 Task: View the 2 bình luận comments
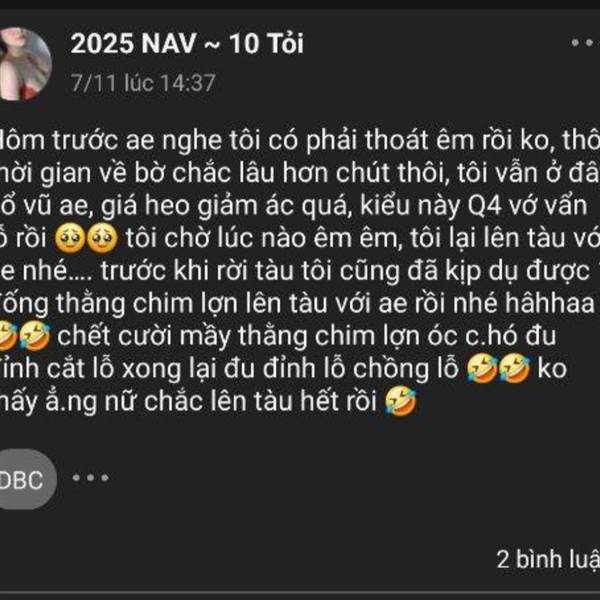pyautogui.click(x=548, y=559)
